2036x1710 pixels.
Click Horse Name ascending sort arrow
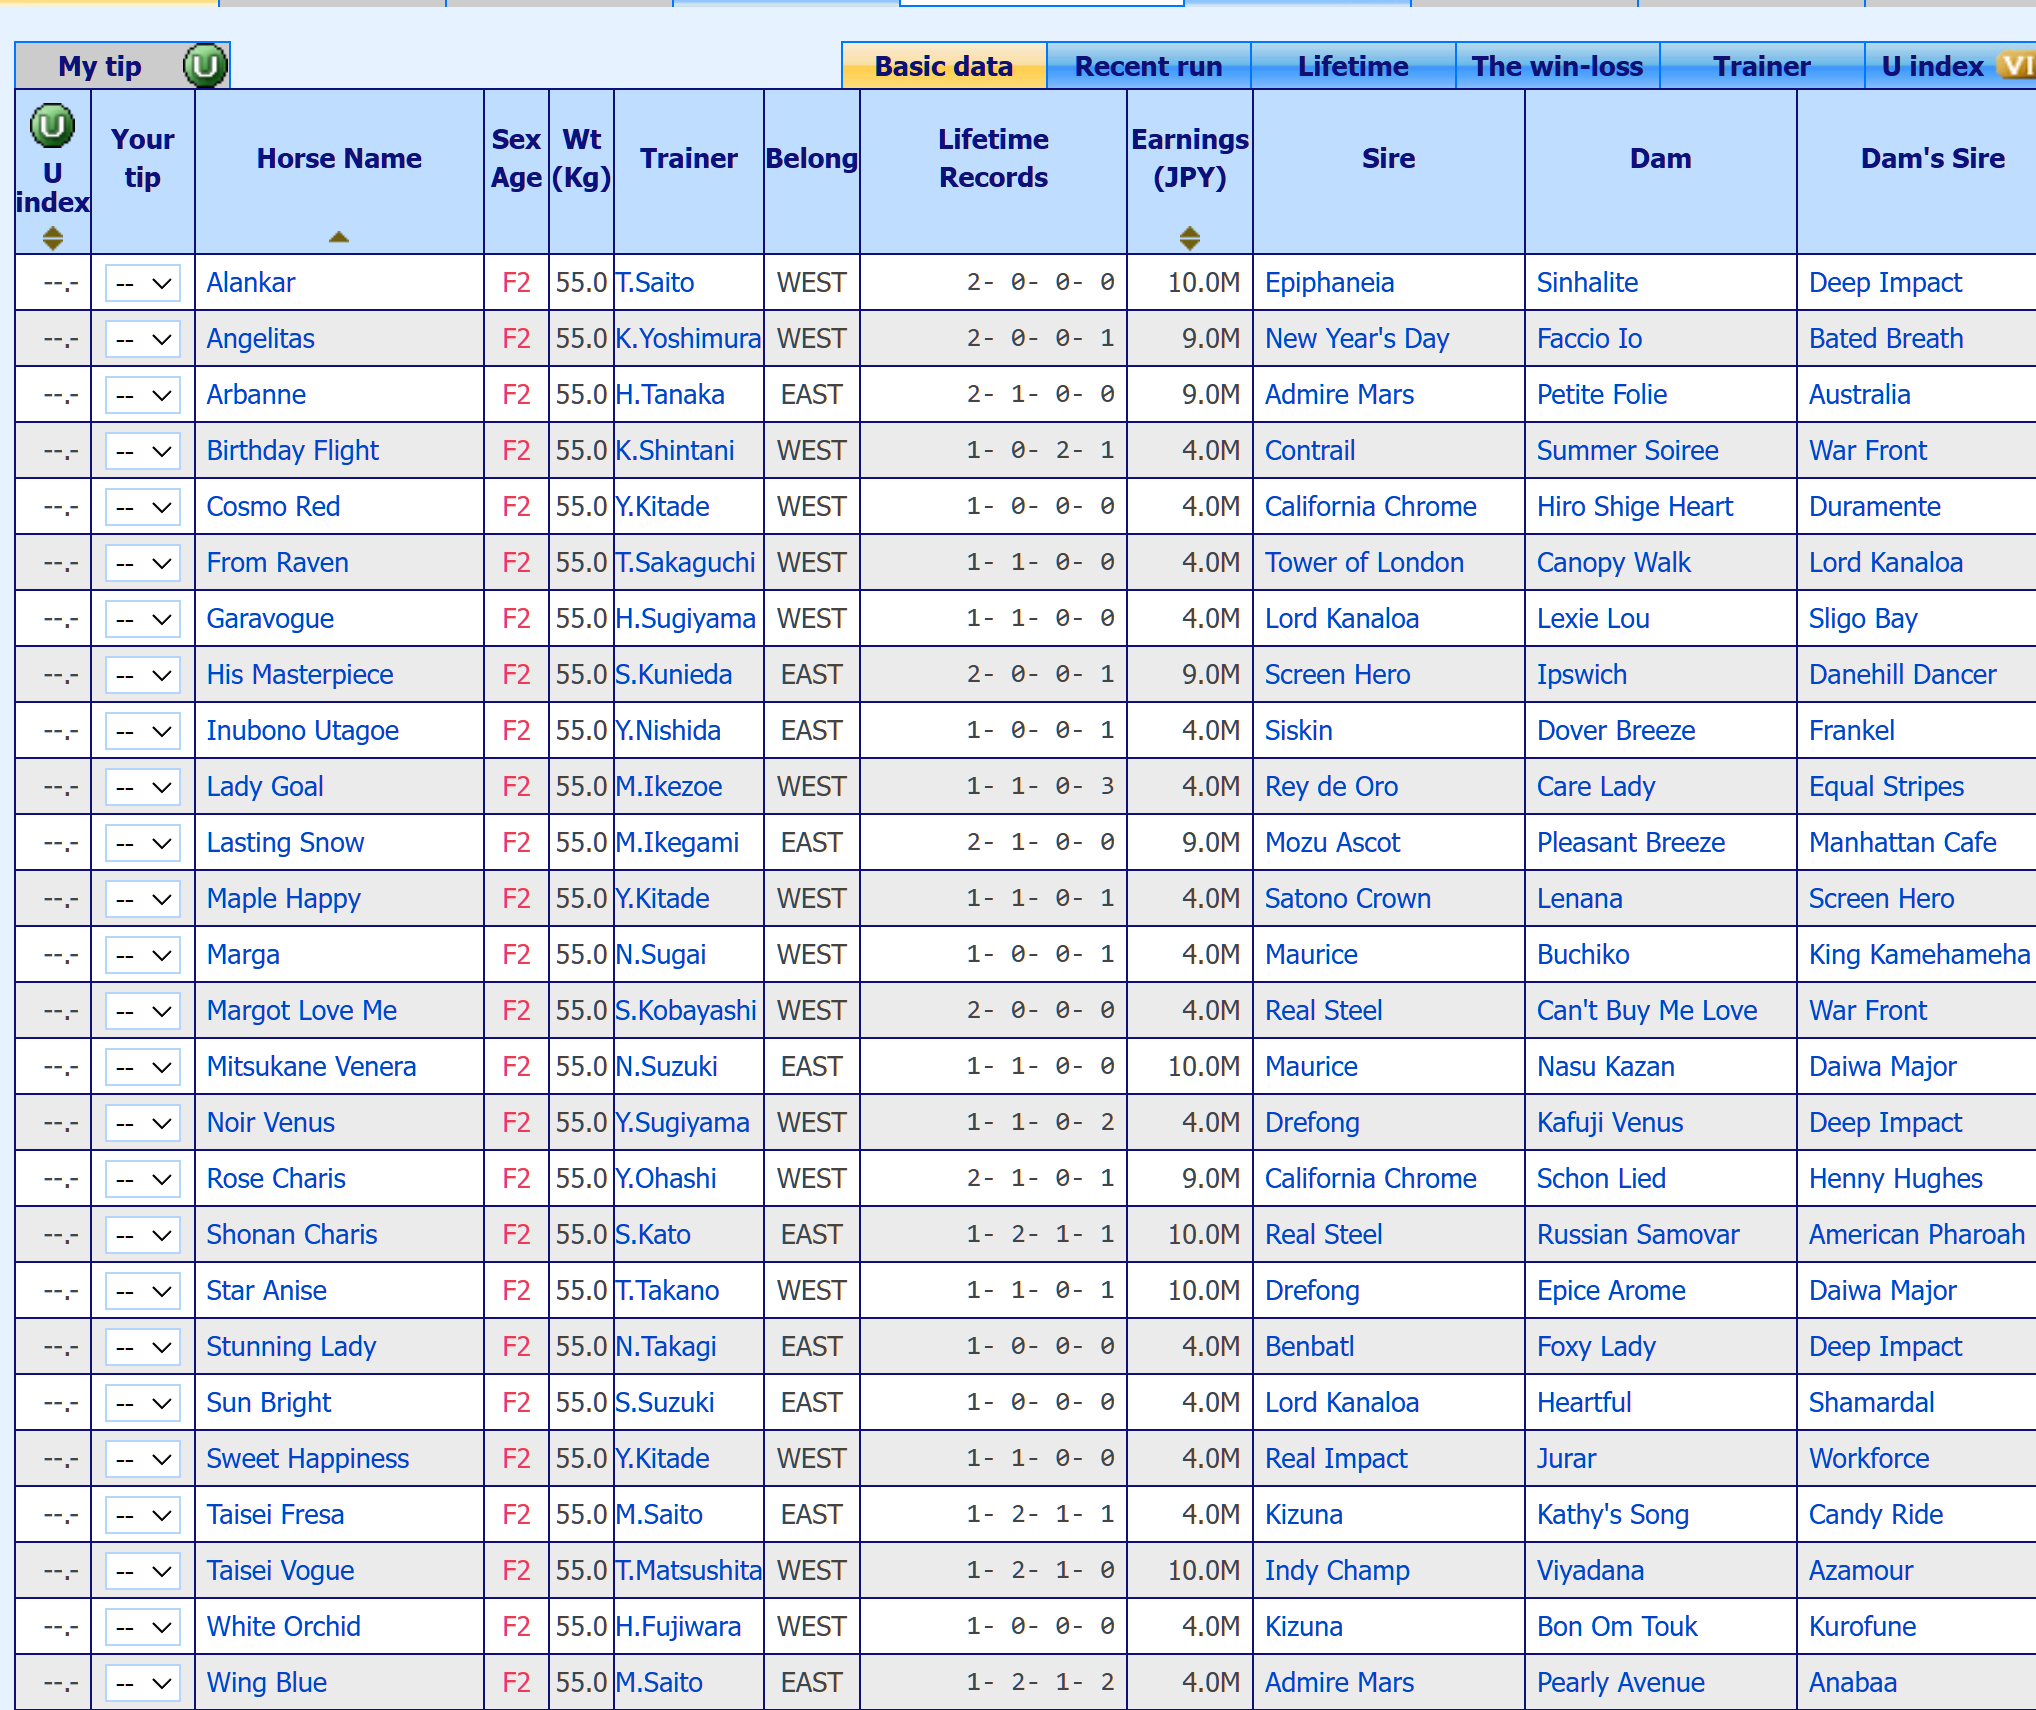click(x=339, y=237)
